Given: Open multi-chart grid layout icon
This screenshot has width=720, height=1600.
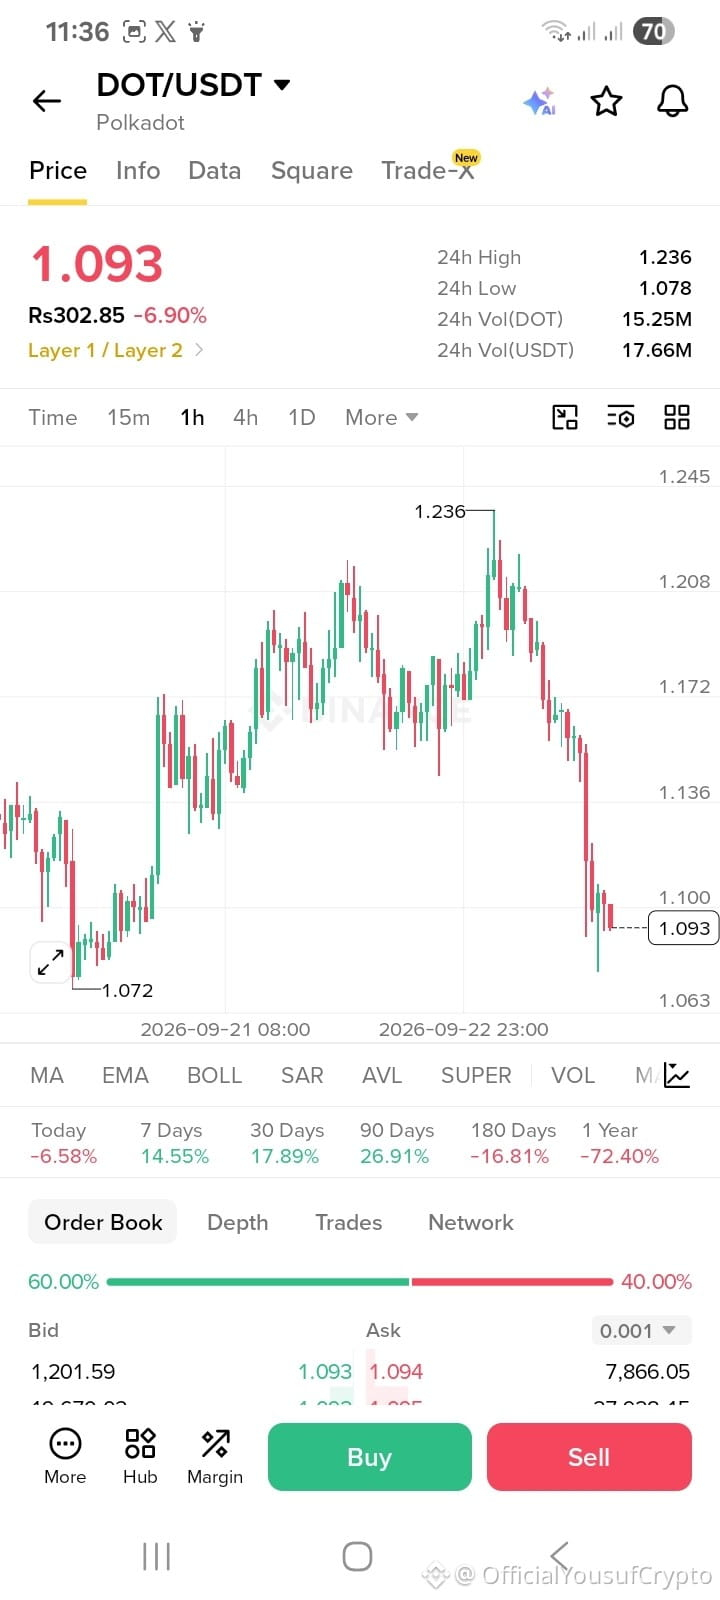Looking at the screenshot, I should 677,417.
